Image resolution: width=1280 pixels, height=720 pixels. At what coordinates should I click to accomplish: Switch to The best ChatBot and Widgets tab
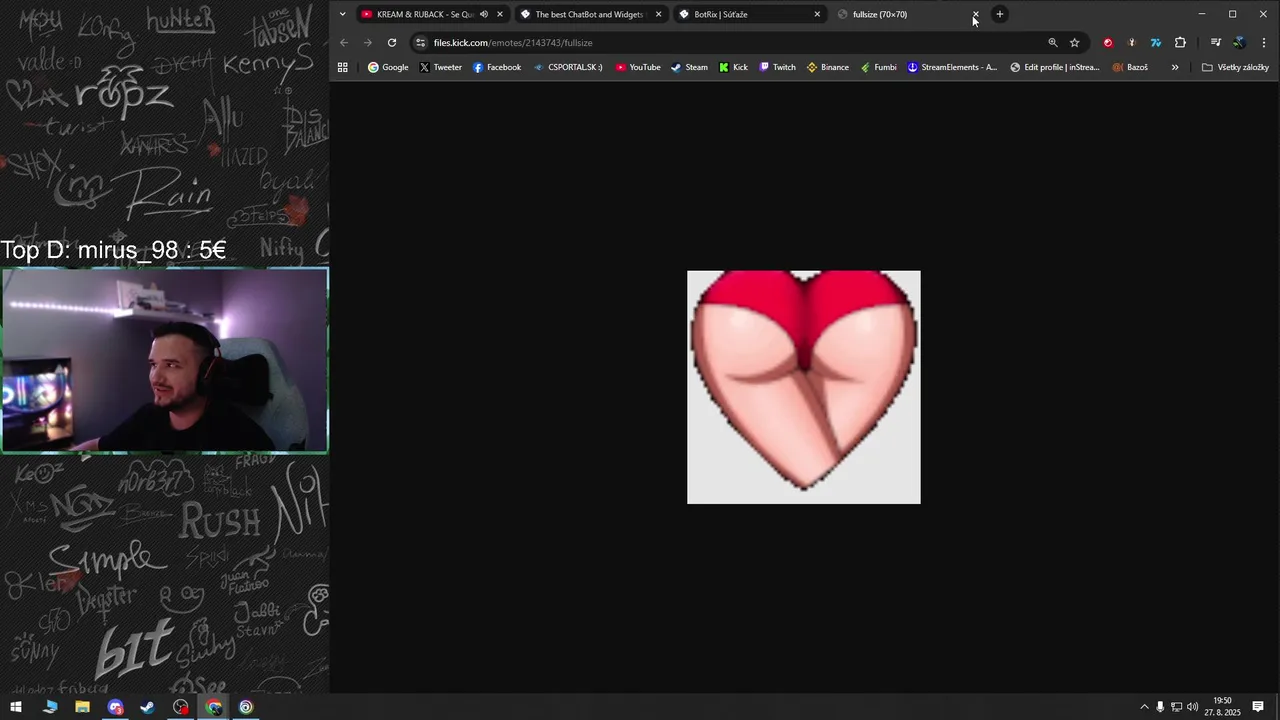(590, 14)
